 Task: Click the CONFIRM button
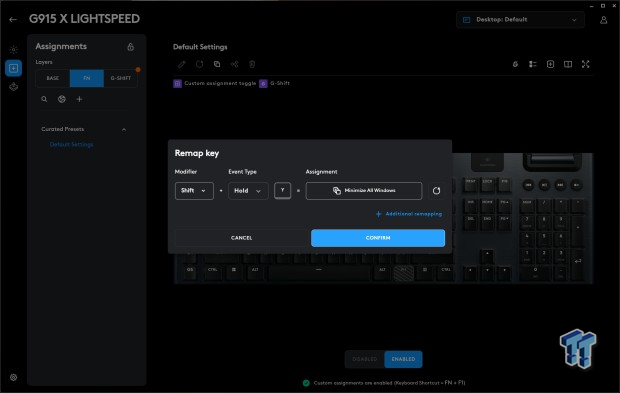(x=378, y=238)
